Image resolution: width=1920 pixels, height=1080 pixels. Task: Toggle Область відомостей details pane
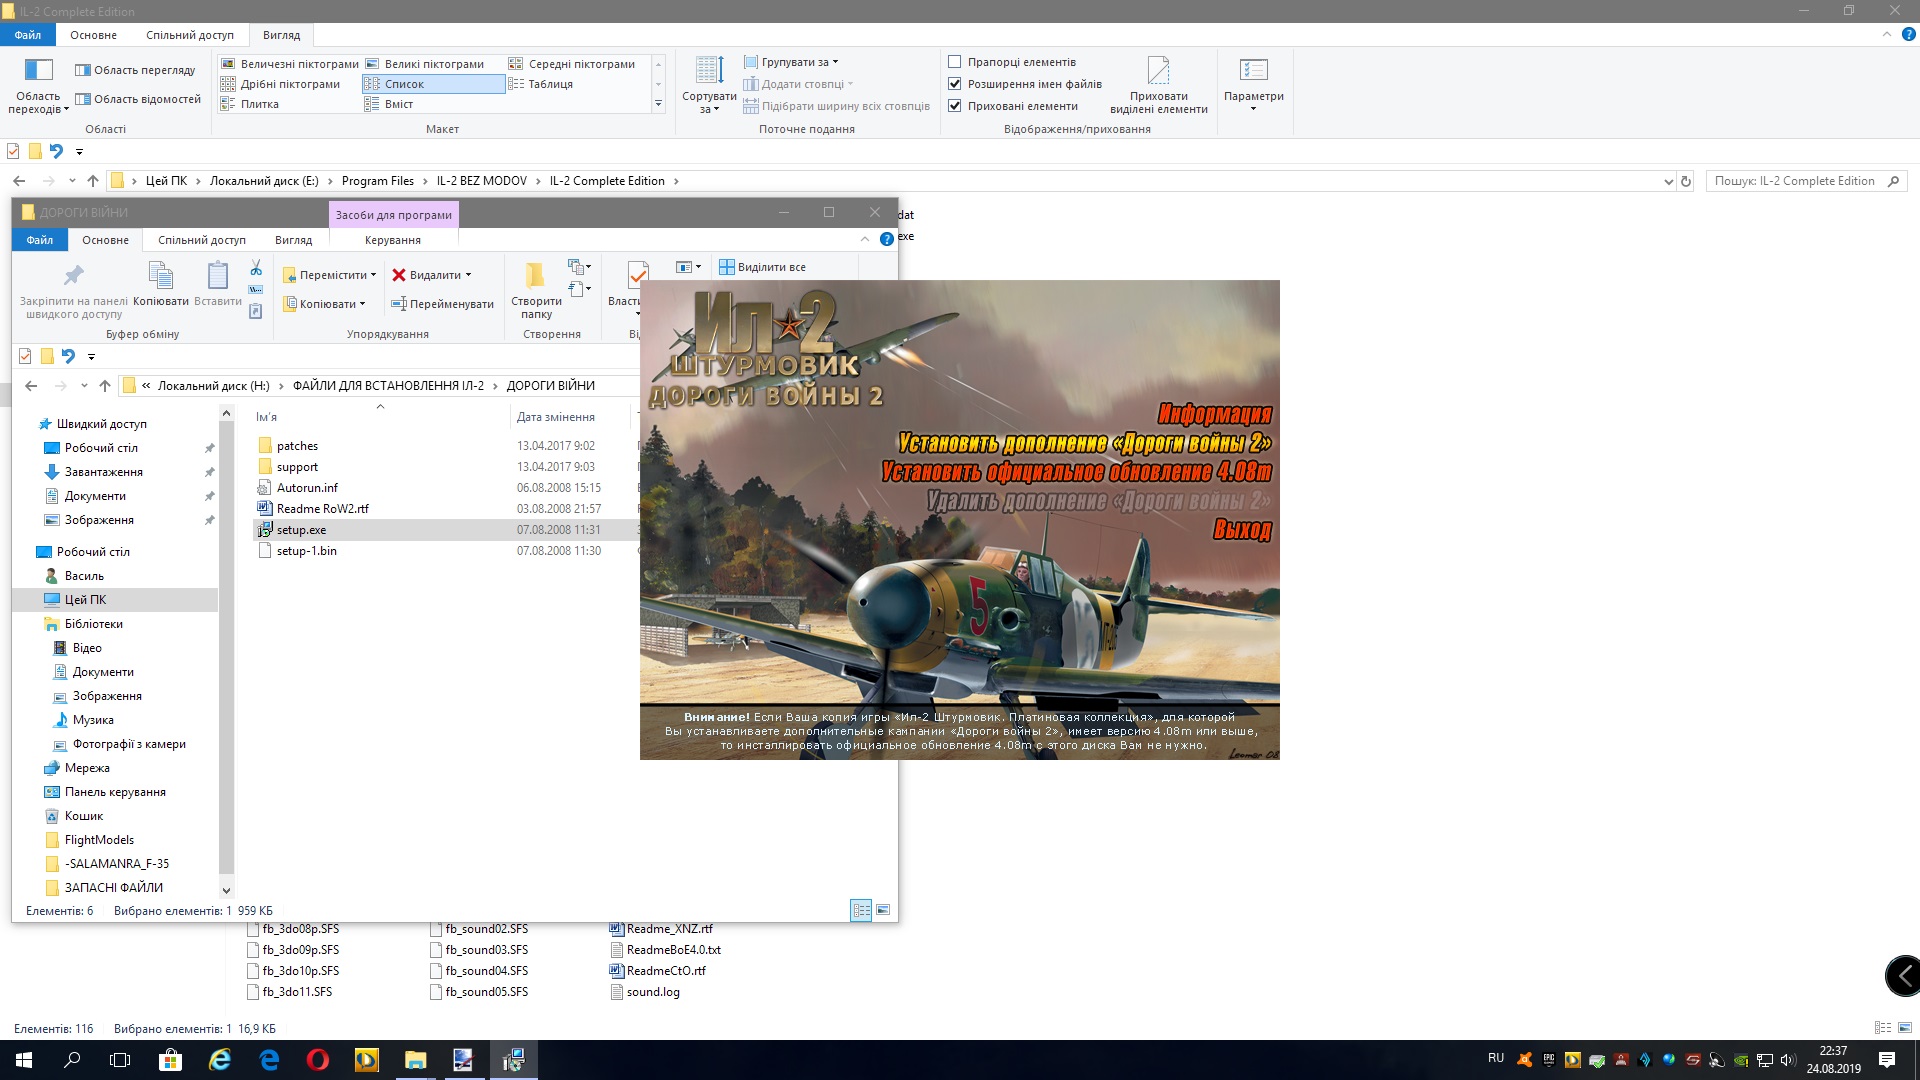pyautogui.click(x=138, y=99)
